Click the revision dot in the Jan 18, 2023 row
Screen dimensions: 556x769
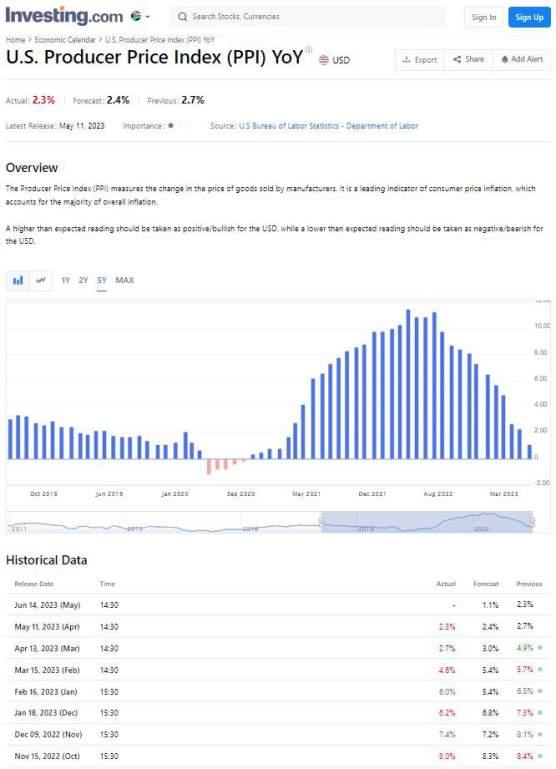(x=540, y=713)
